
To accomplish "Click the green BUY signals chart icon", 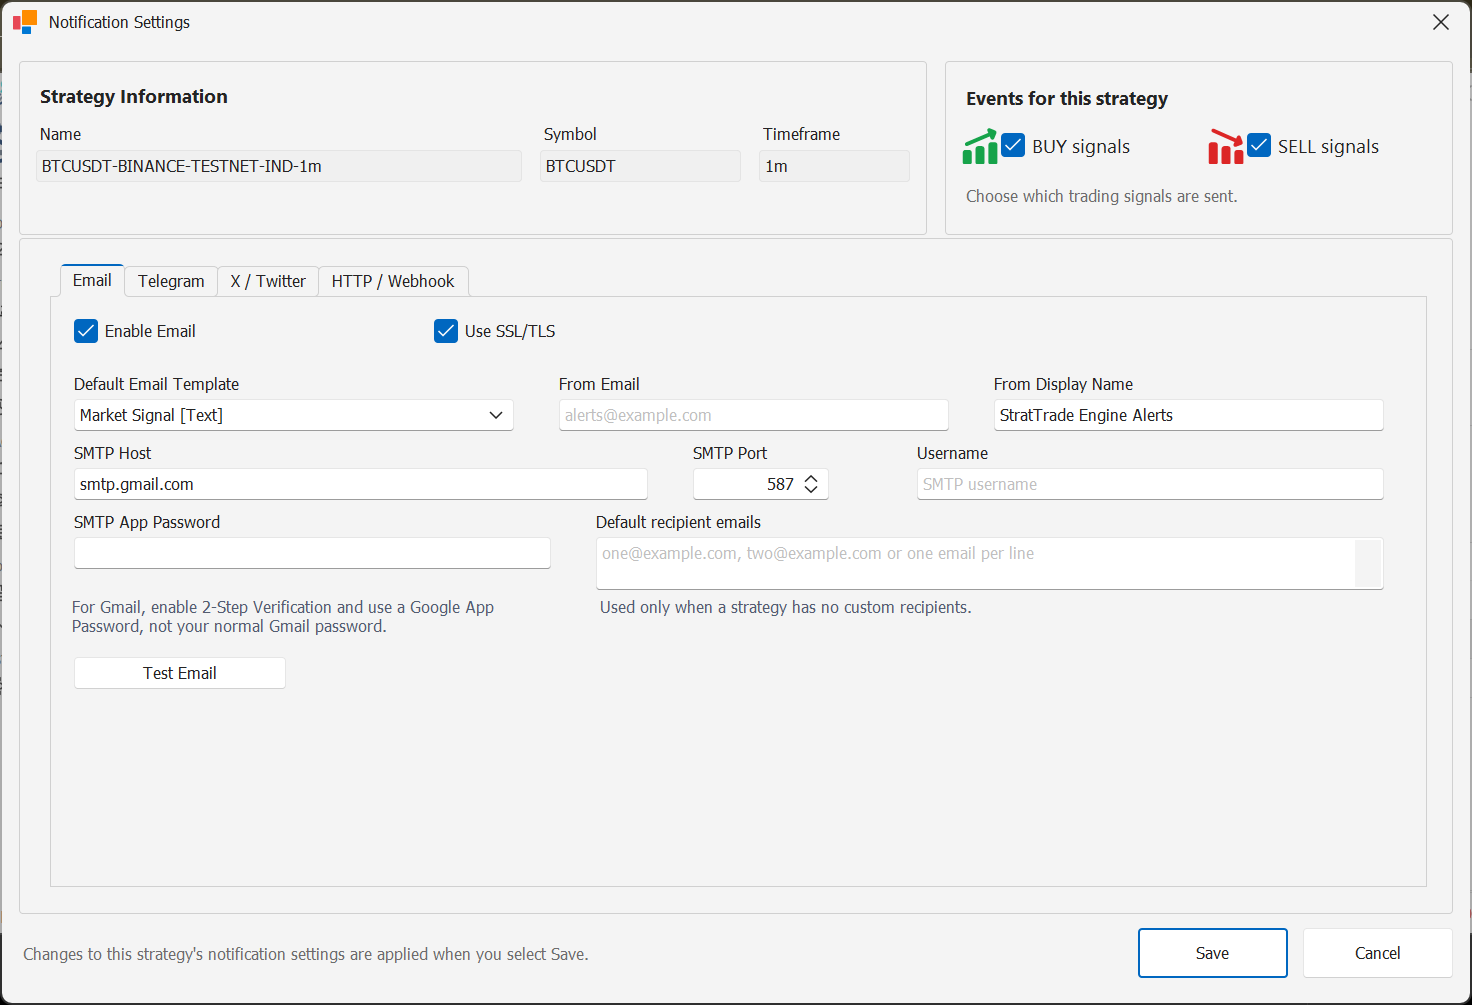I will [980, 146].
